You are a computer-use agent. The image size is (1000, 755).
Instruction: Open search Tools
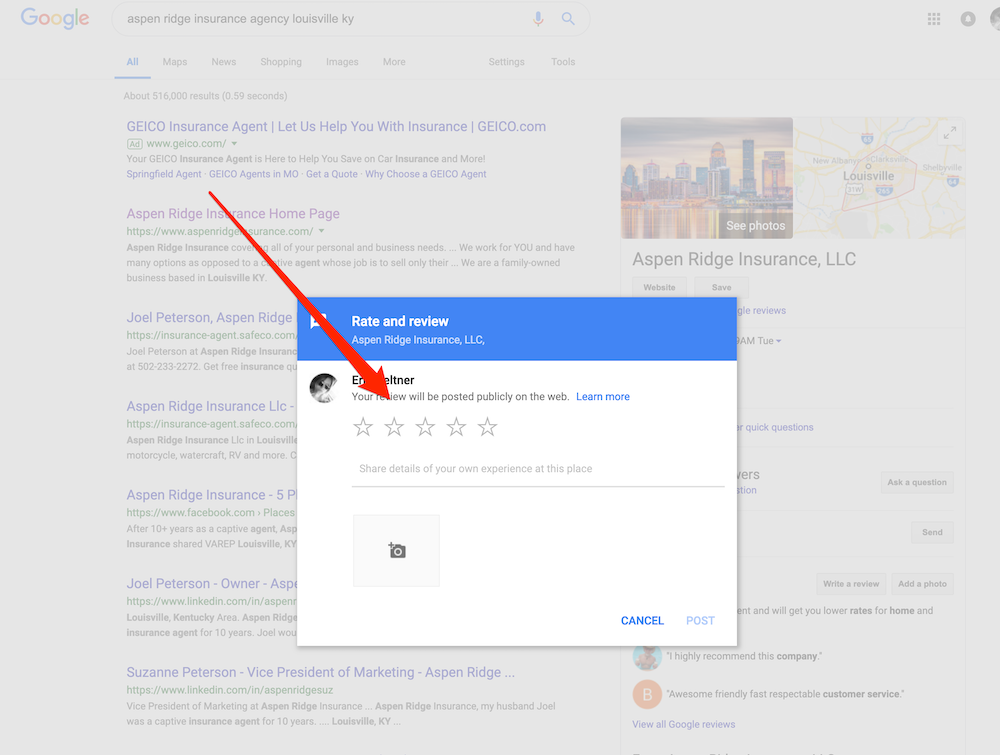(563, 62)
